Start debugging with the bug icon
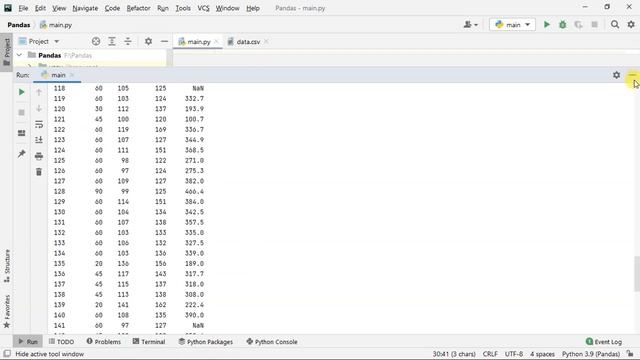This screenshot has height=360, width=640. coord(562,24)
